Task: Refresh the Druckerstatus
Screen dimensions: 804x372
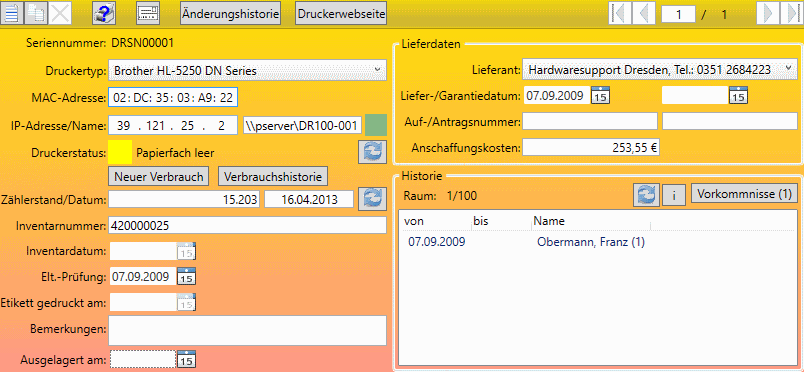Action: point(372,152)
